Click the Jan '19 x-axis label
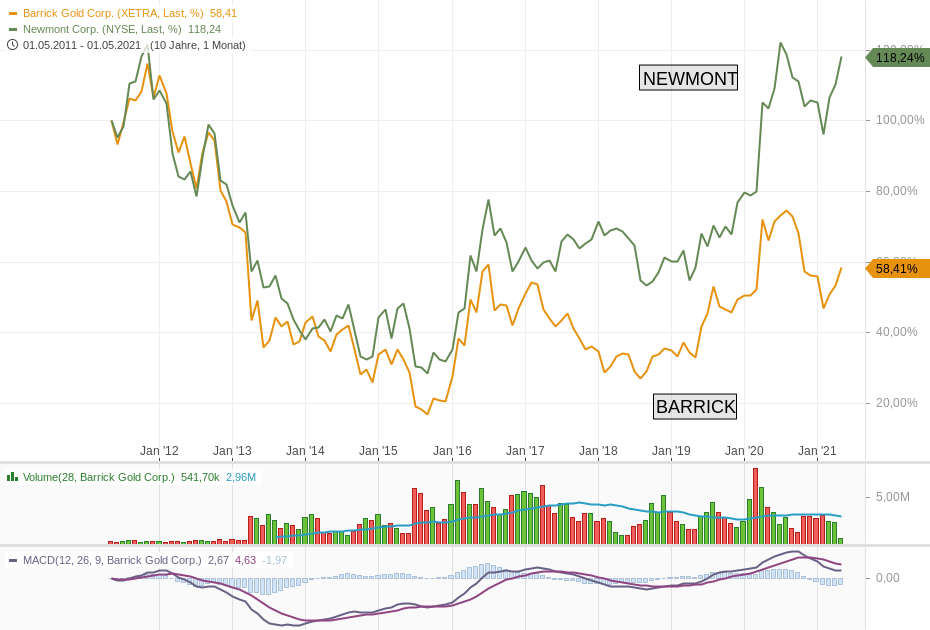The width and height of the screenshot is (930, 630). [x=671, y=451]
